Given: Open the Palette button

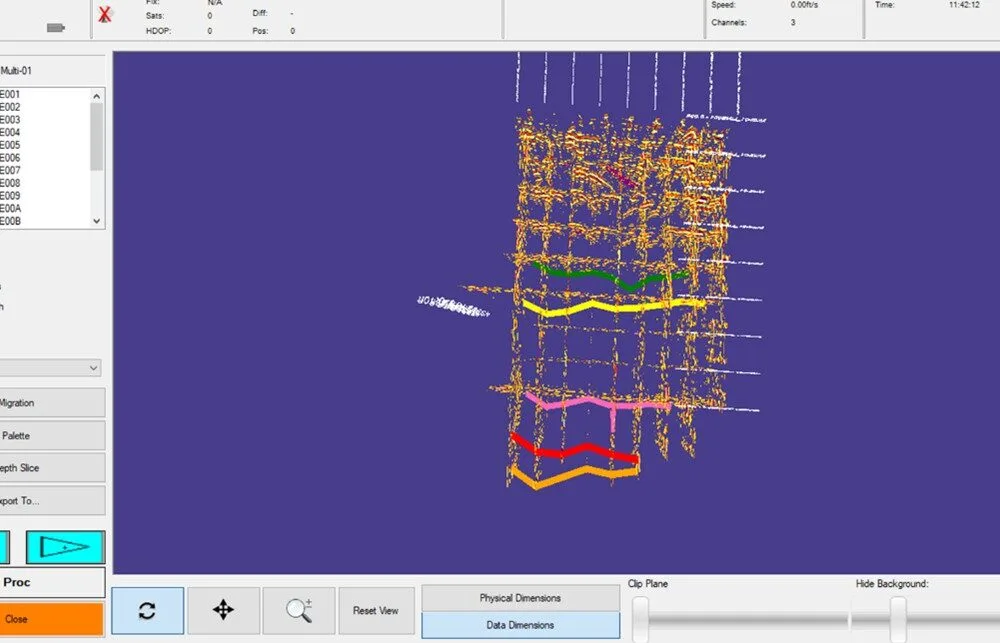Looking at the screenshot, I should click(x=52, y=436).
